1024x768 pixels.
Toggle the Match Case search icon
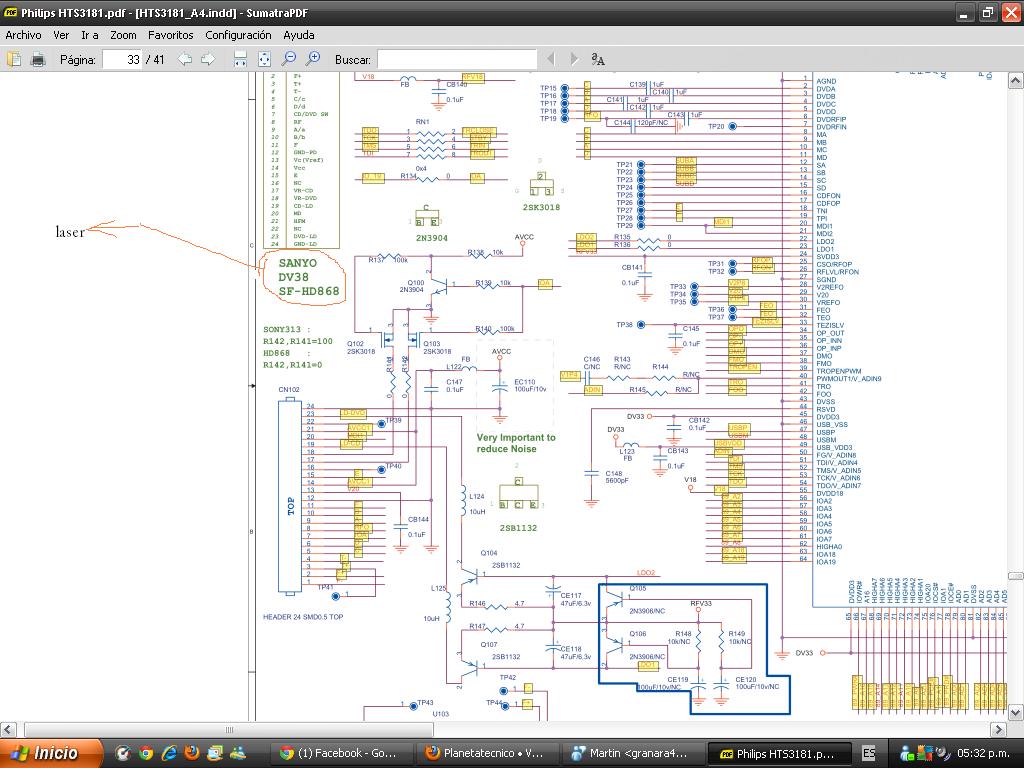598,59
